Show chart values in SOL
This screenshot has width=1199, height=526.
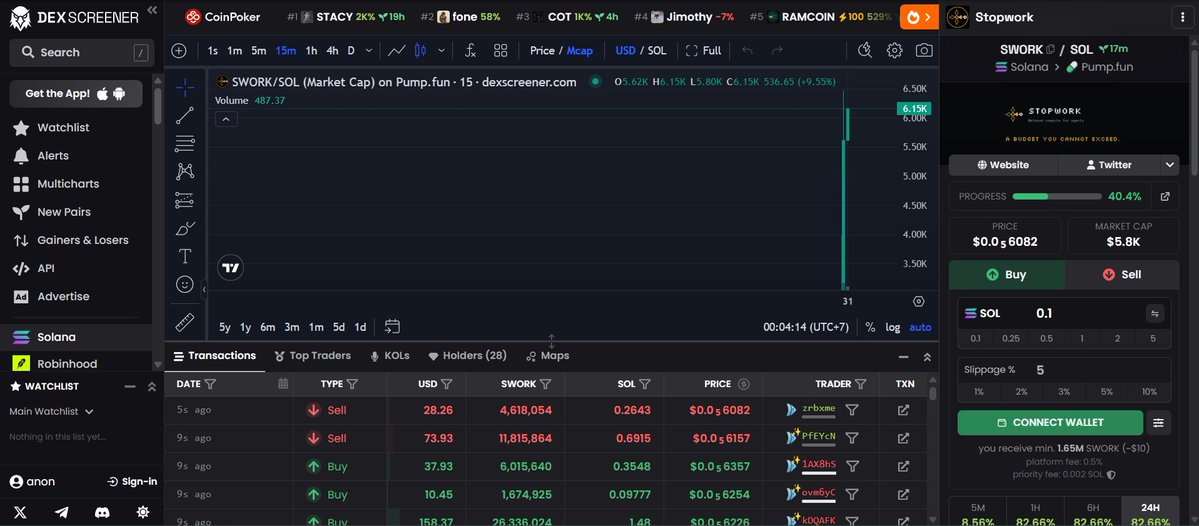coord(657,50)
